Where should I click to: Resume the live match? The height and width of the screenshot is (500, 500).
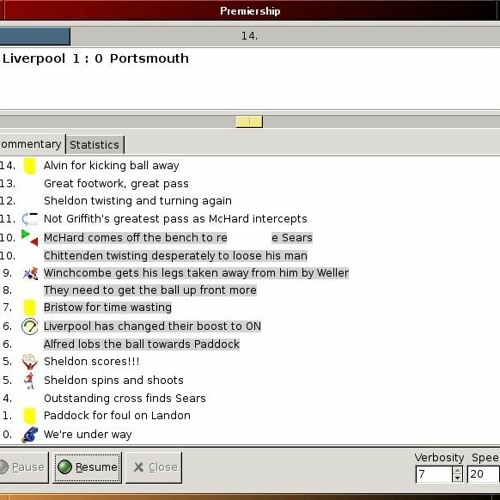point(88,467)
